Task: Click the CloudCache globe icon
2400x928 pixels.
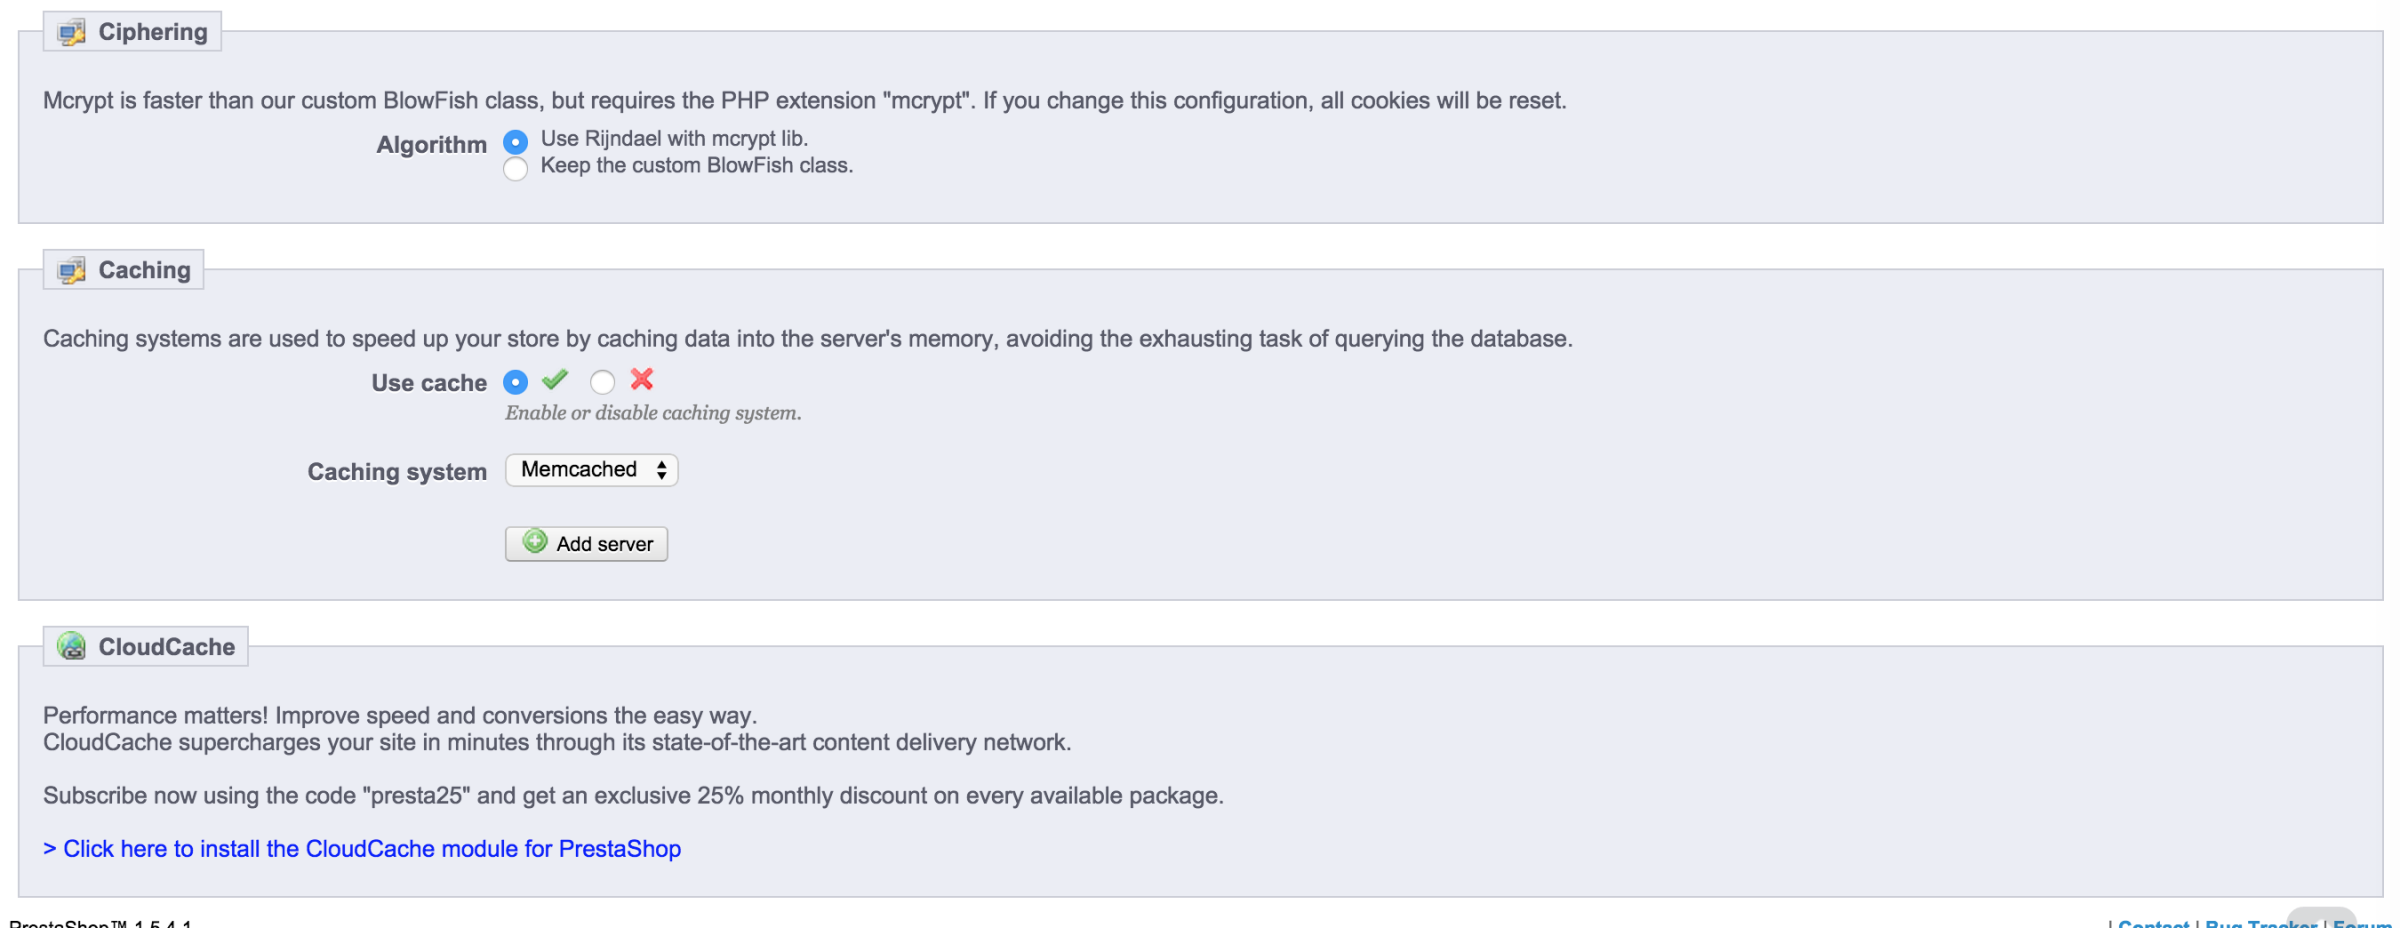Action: pyautogui.click(x=71, y=647)
